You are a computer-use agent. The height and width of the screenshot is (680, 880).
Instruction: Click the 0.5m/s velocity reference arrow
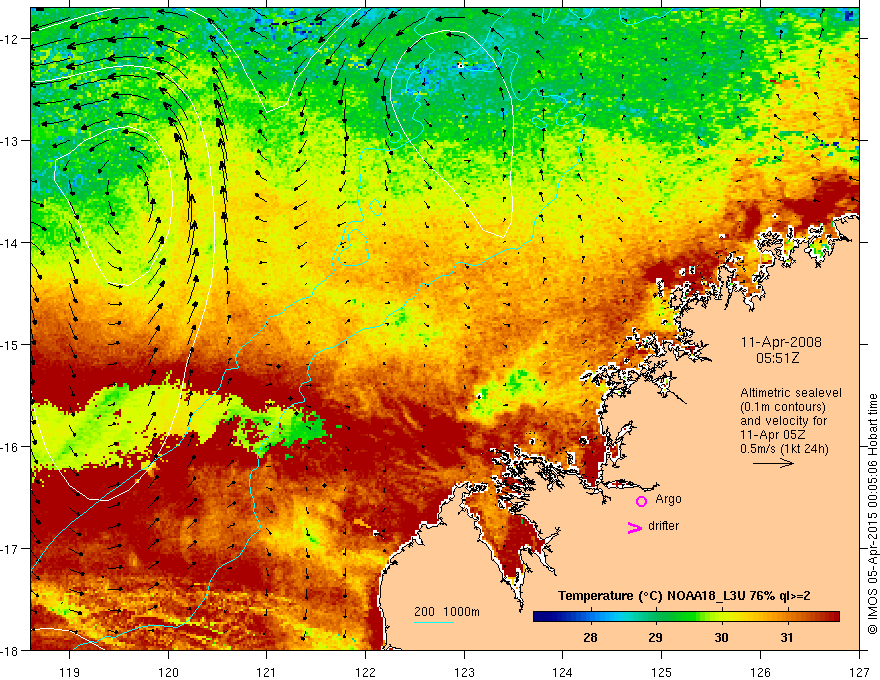(773, 463)
